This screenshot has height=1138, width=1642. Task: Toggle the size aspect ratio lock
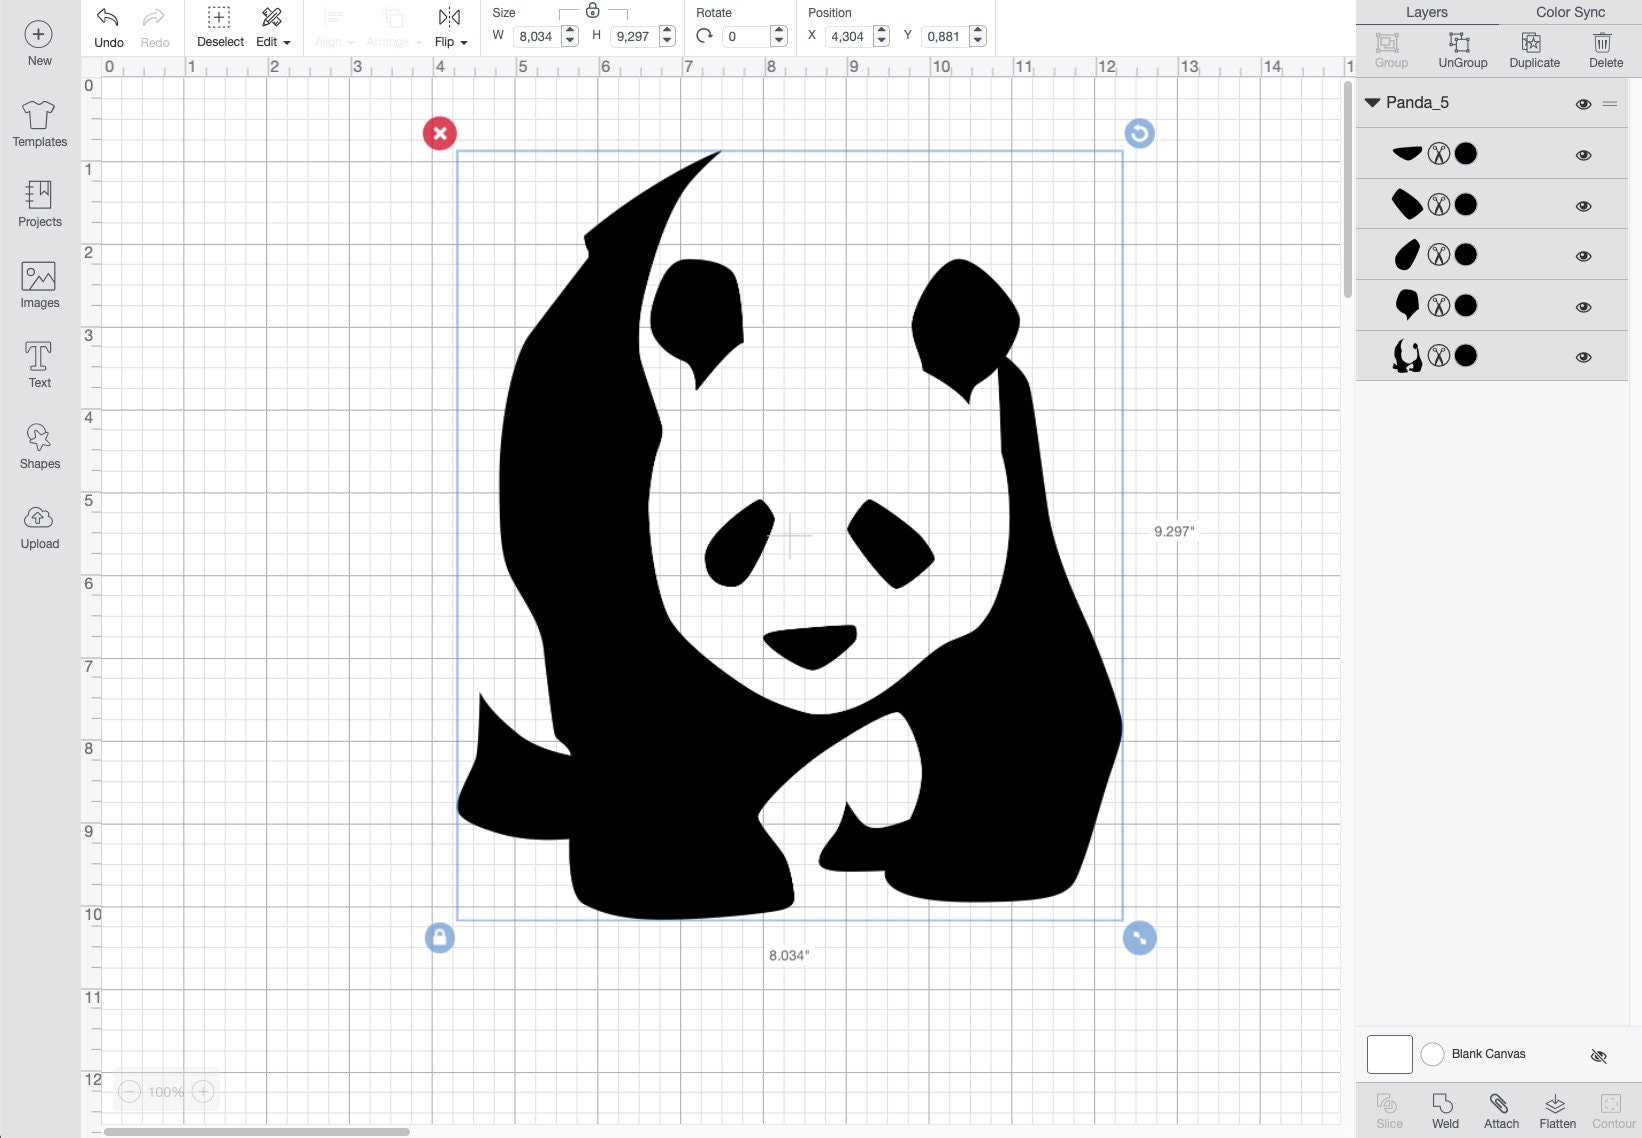[x=592, y=11]
